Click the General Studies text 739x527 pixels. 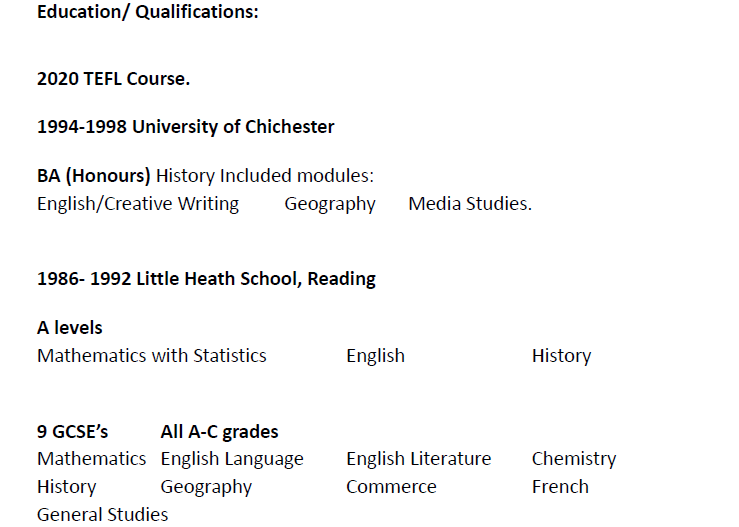(x=102, y=515)
